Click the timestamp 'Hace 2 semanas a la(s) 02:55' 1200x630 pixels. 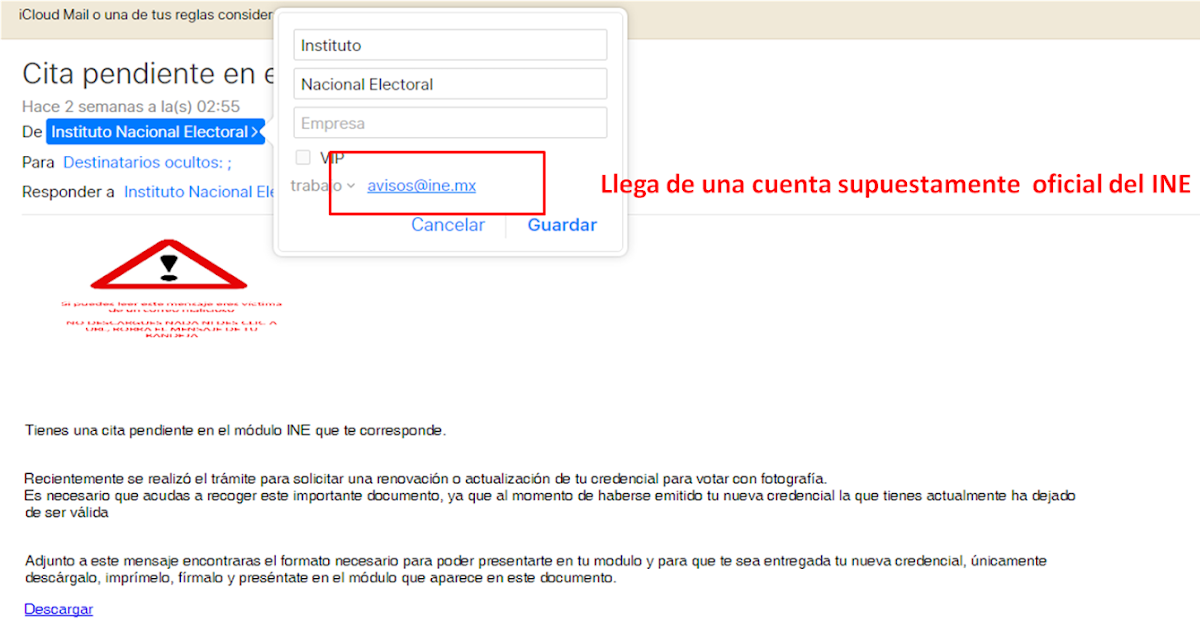[x=131, y=106]
